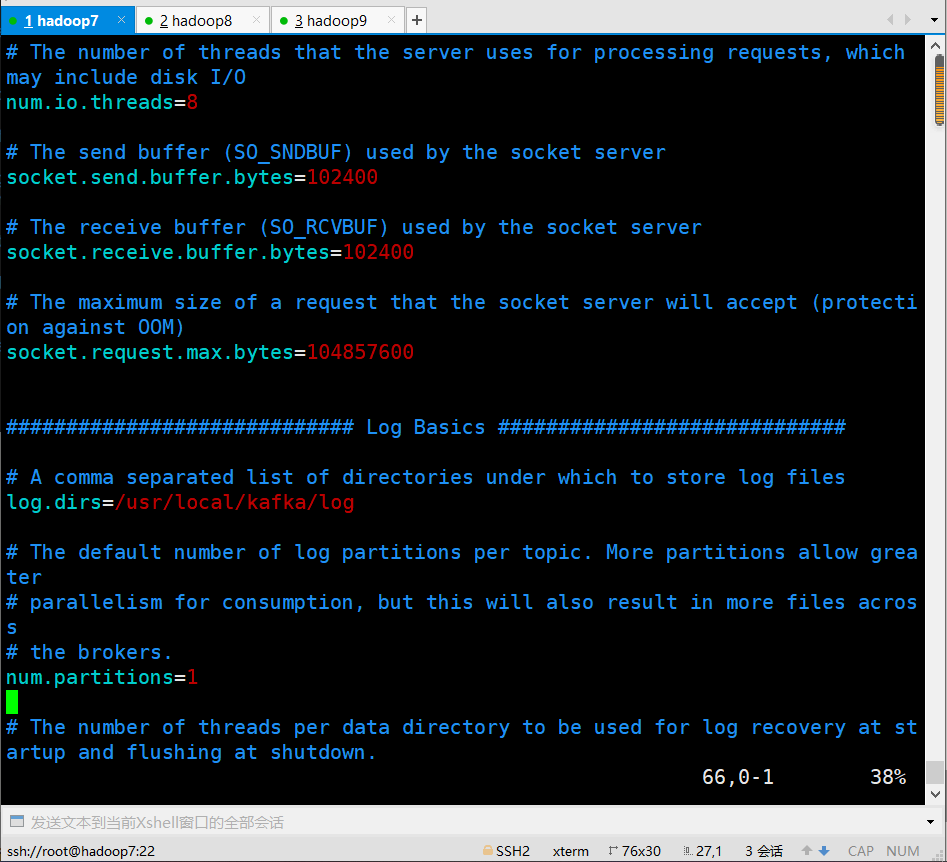Viewport: 947px width, 862px height.
Task: Click the NUM indicator in status bar
Action: tap(903, 851)
